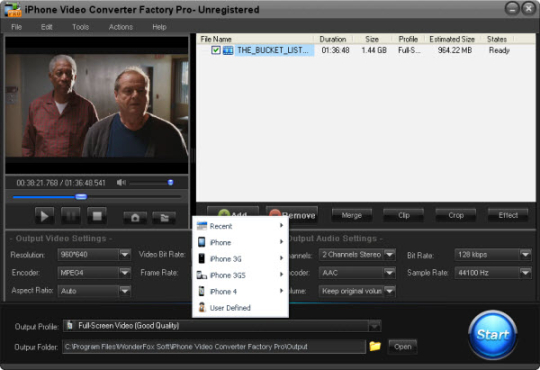Click the Ready status cell
The width and height of the screenshot is (540, 370).
point(499,50)
